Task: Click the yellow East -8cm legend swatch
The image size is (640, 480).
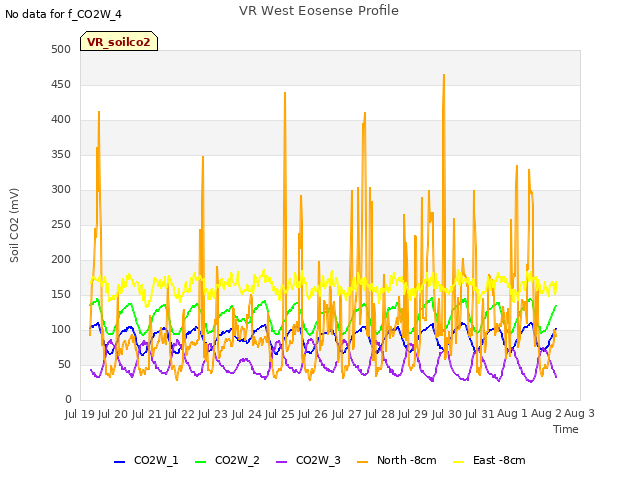Action: [459, 462]
